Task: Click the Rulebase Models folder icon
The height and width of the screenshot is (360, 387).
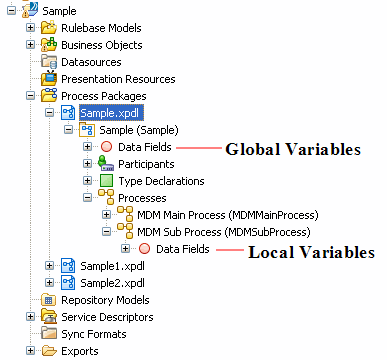Action: [49, 28]
